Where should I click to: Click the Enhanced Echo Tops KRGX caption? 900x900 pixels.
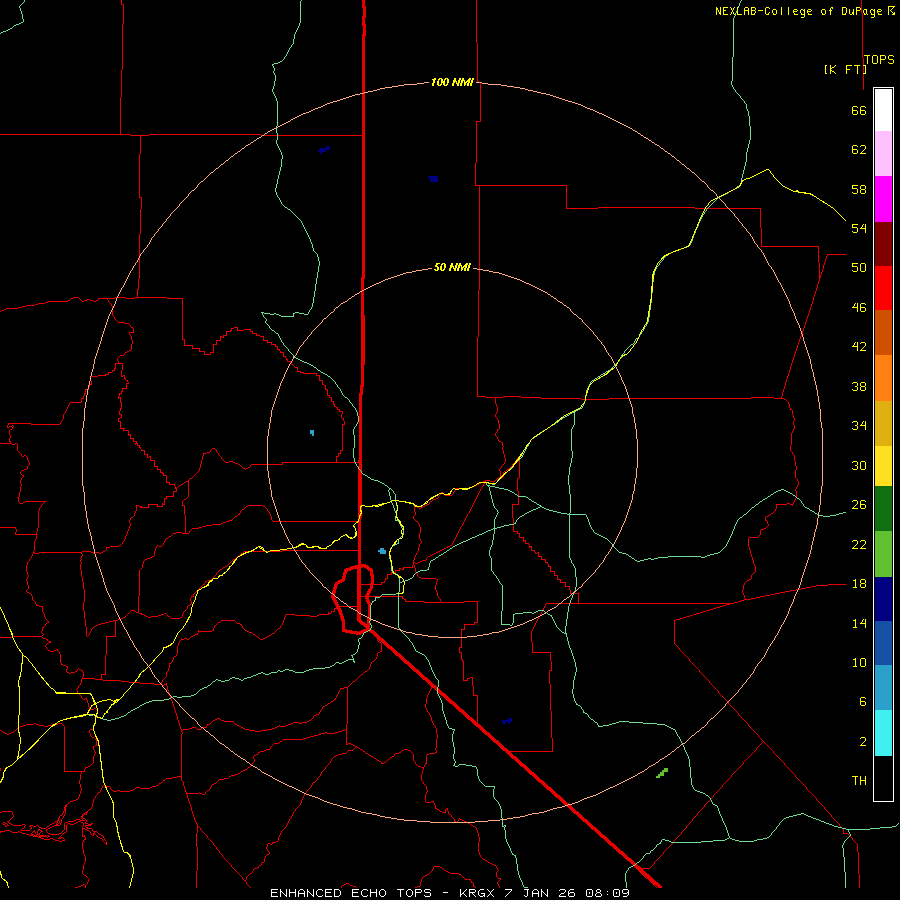point(449,893)
